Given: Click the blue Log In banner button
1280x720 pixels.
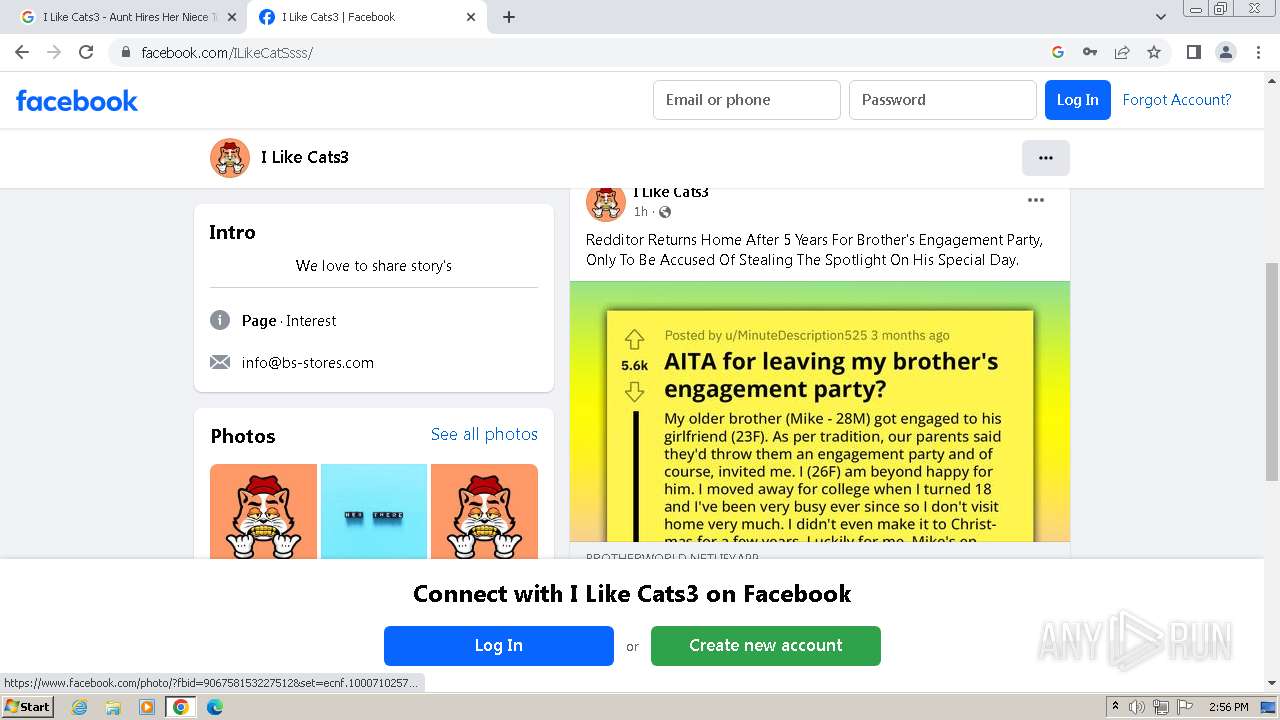Looking at the screenshot, I should tap(499, 646).
